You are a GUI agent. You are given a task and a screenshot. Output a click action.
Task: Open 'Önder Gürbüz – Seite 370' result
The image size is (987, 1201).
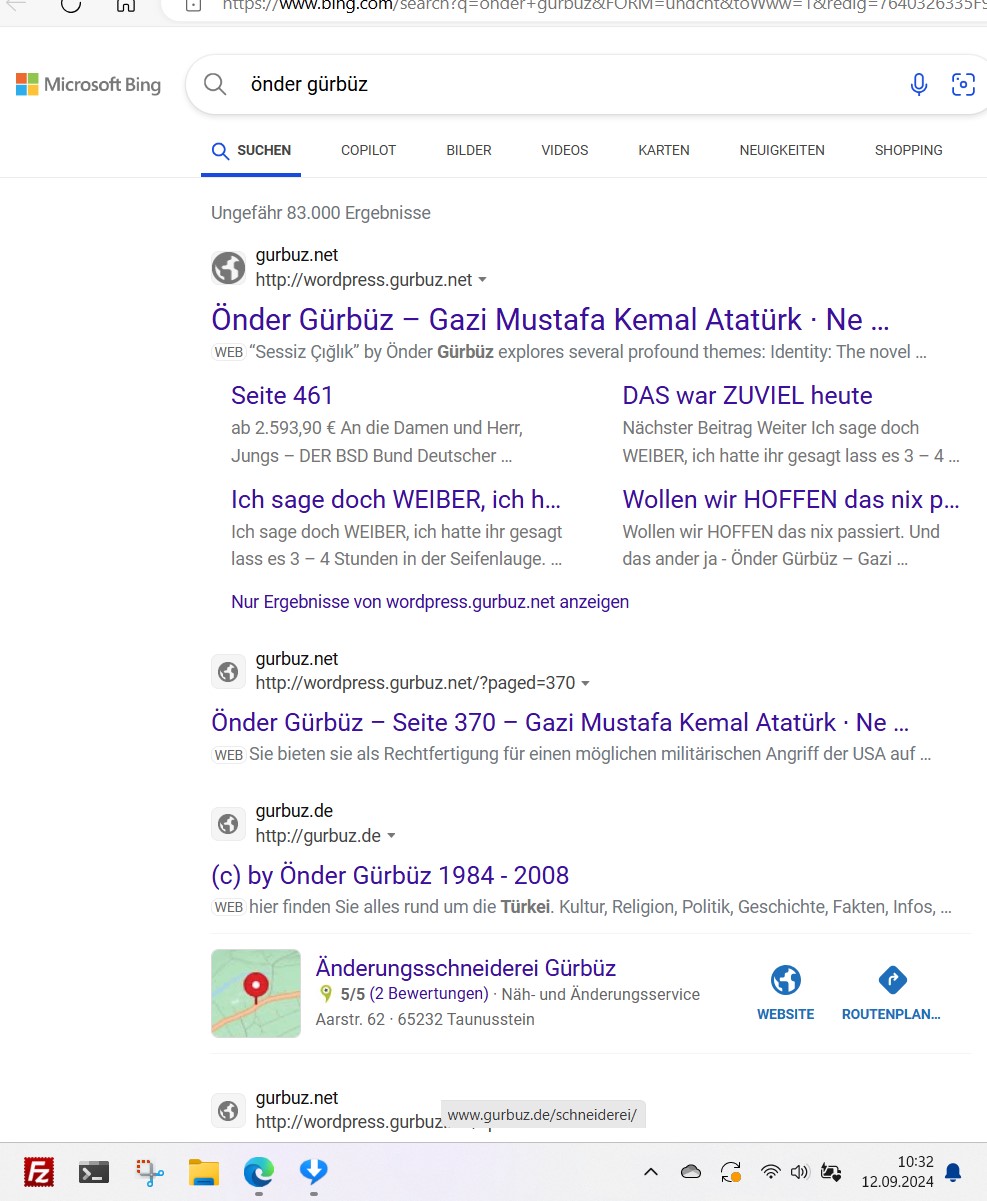pyautogui.click(x=560, y=722)
